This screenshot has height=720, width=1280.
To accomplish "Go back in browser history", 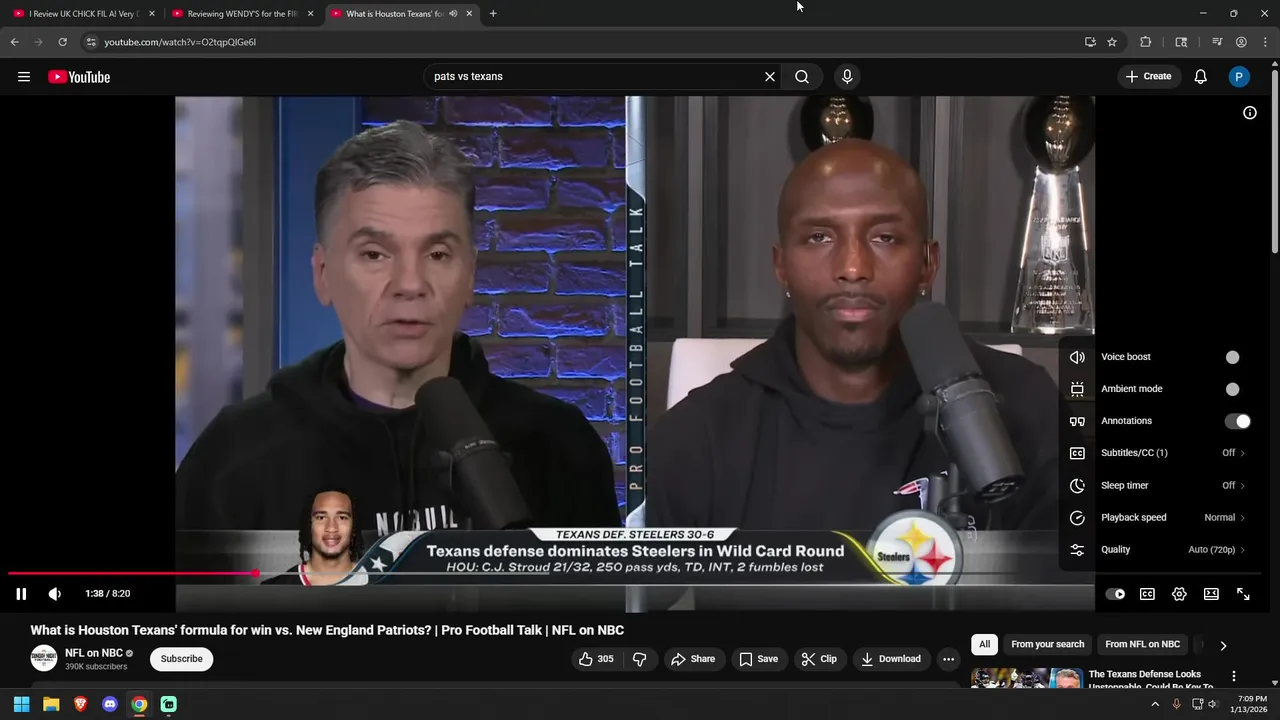I will [14, 42].
